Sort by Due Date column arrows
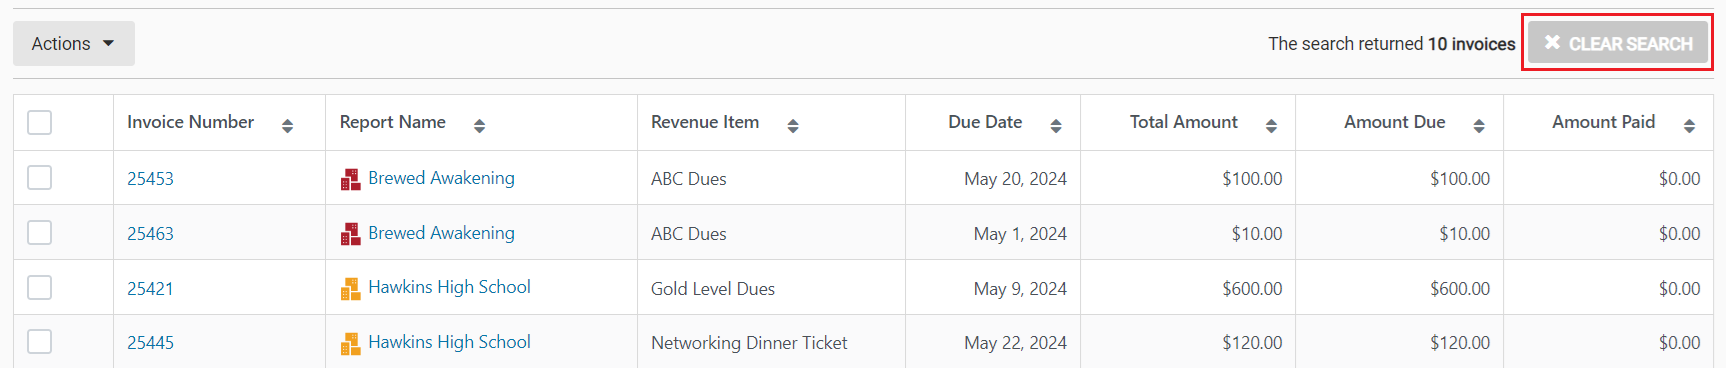 click(x=1055, y=126)
